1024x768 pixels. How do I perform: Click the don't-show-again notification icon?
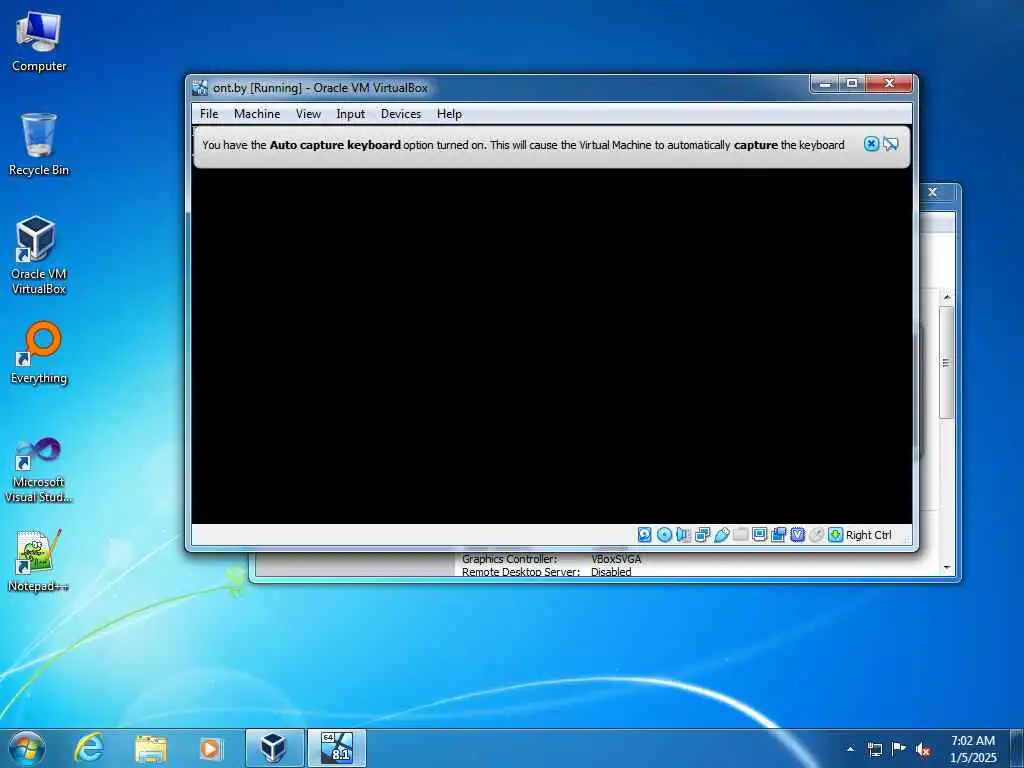click(x=890, y=144)
